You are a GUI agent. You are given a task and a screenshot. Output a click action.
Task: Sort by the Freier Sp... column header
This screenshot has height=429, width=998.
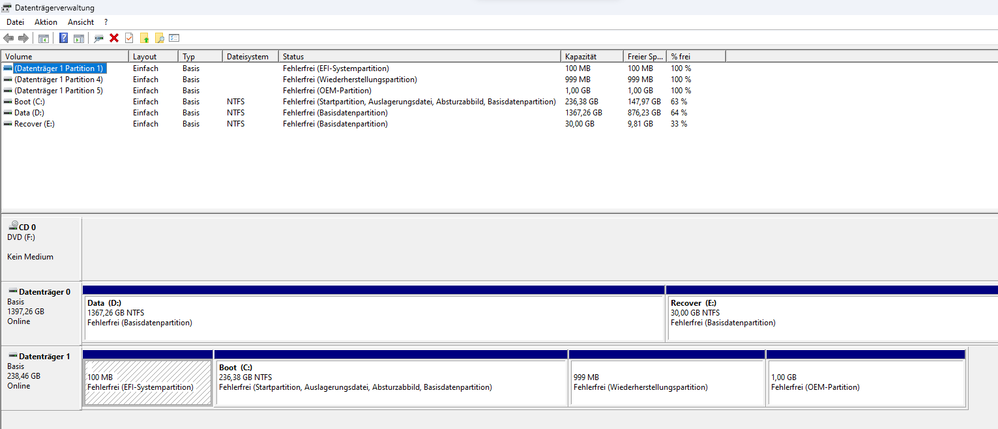(x=645, y=57)
